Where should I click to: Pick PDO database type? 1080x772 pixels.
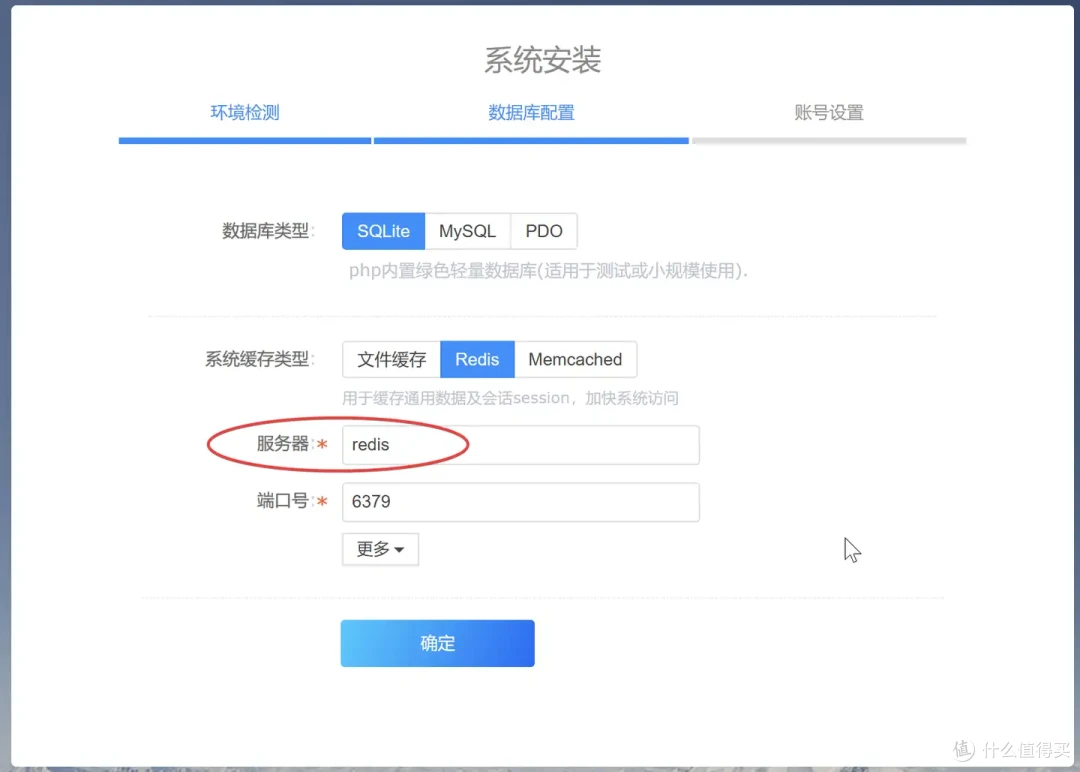coord(543,231)
